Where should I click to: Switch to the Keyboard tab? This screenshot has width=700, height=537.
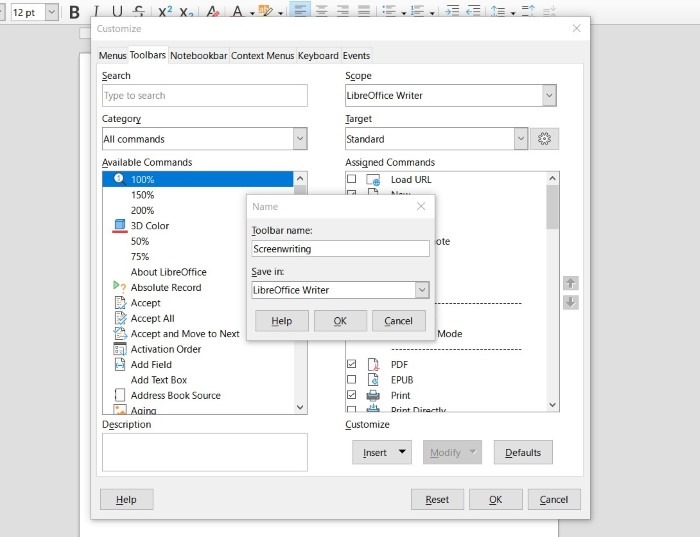point(318,56)
